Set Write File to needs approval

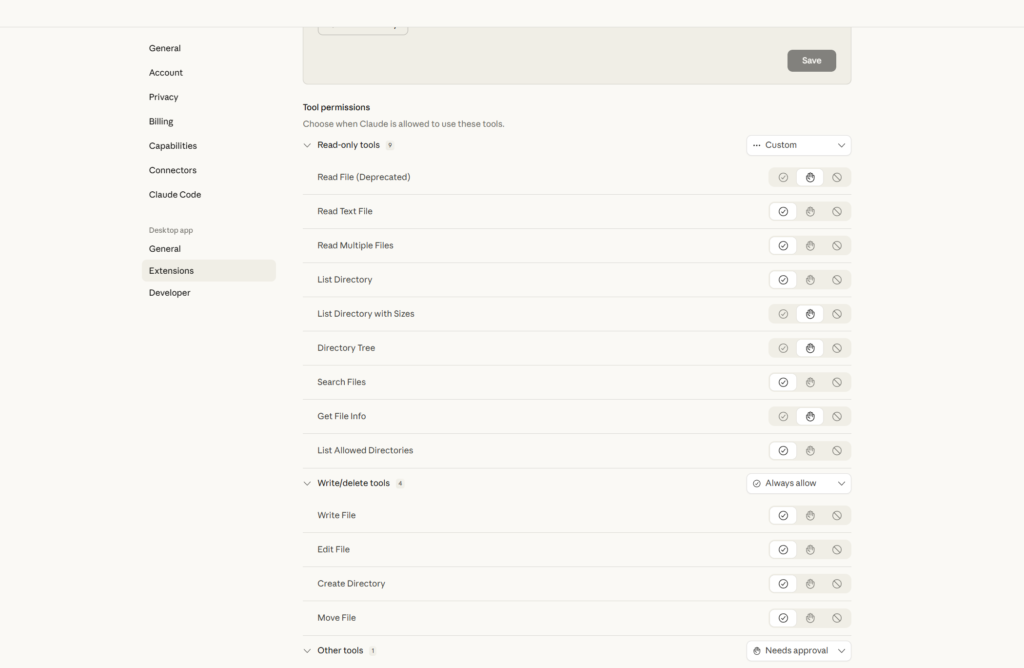click(x=810, y=516)
